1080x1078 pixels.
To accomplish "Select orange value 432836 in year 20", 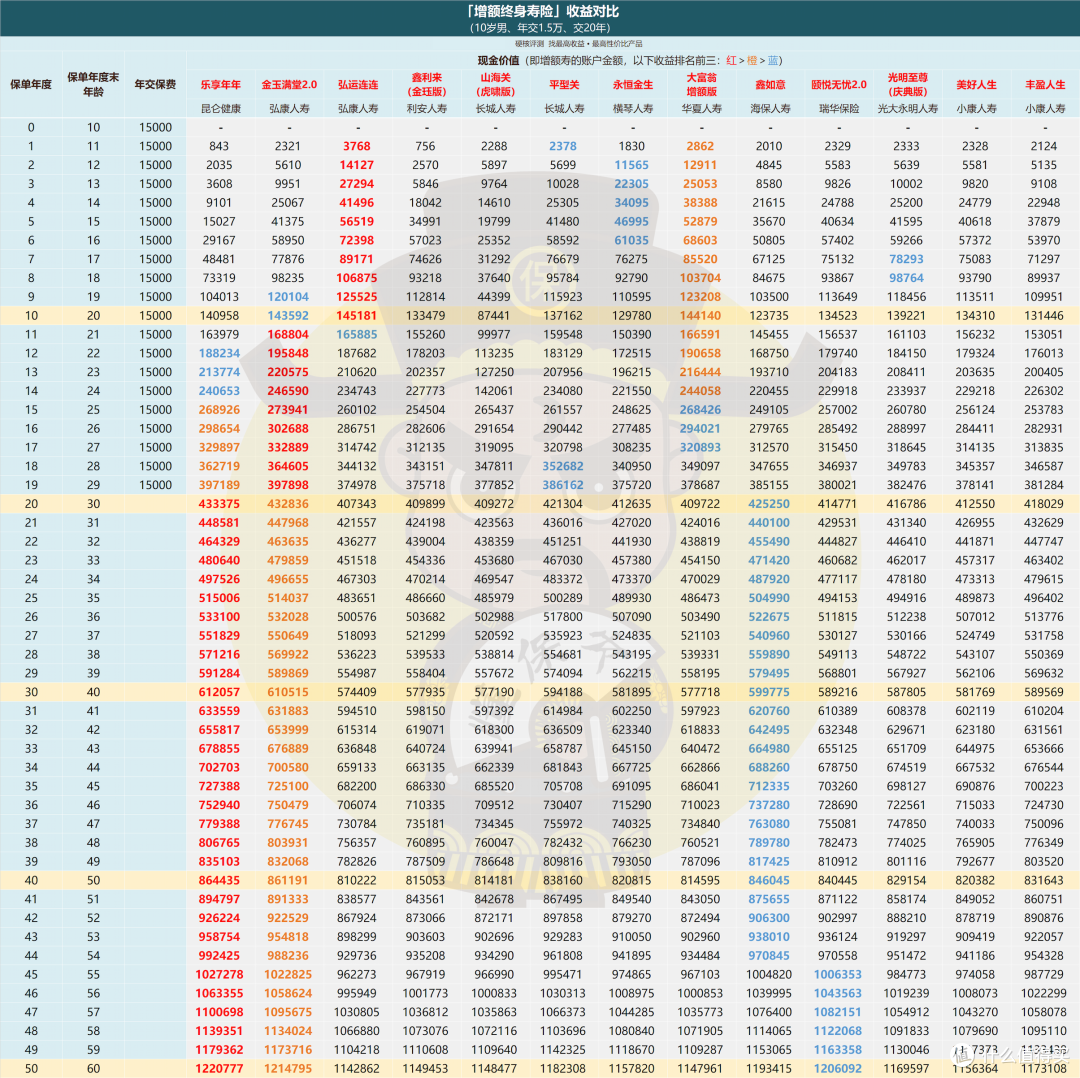I will (288, 504).
